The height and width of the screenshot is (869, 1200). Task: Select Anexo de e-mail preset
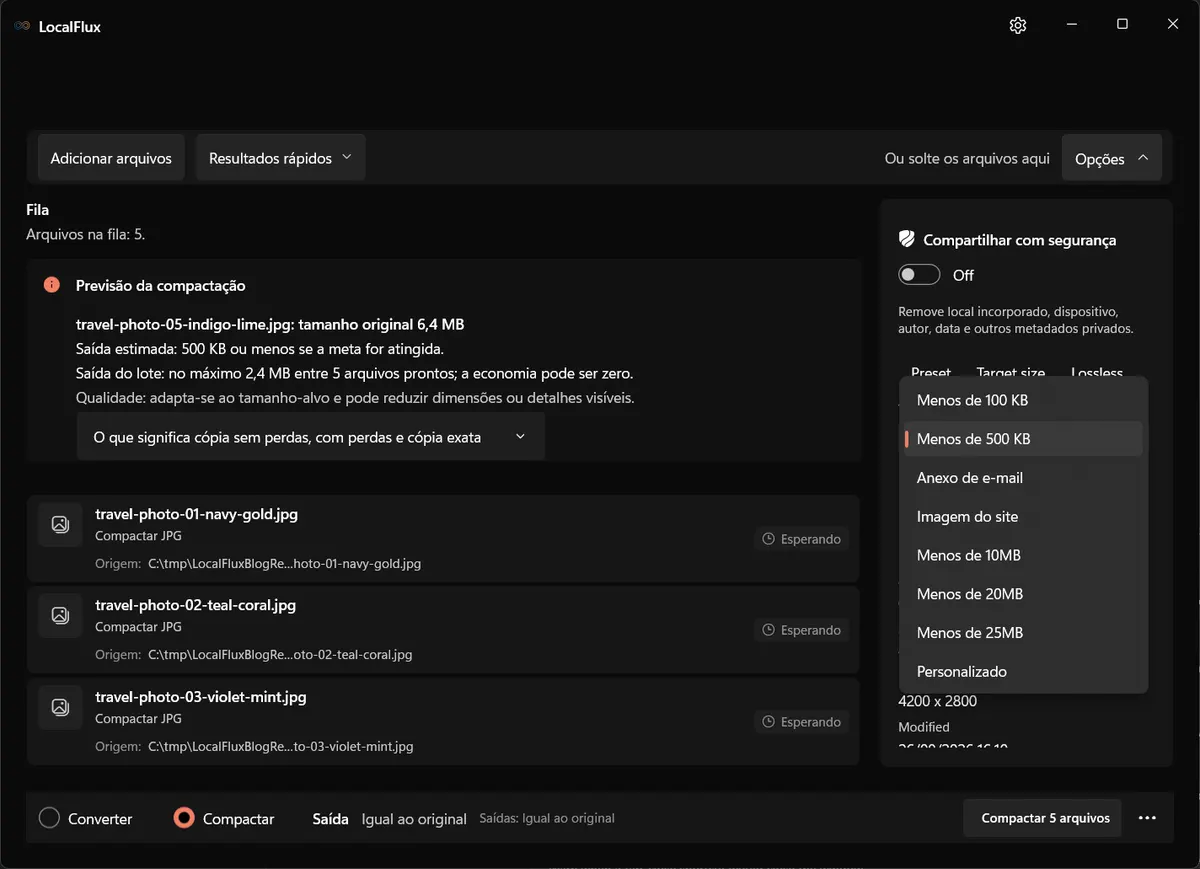(1023, 478)
